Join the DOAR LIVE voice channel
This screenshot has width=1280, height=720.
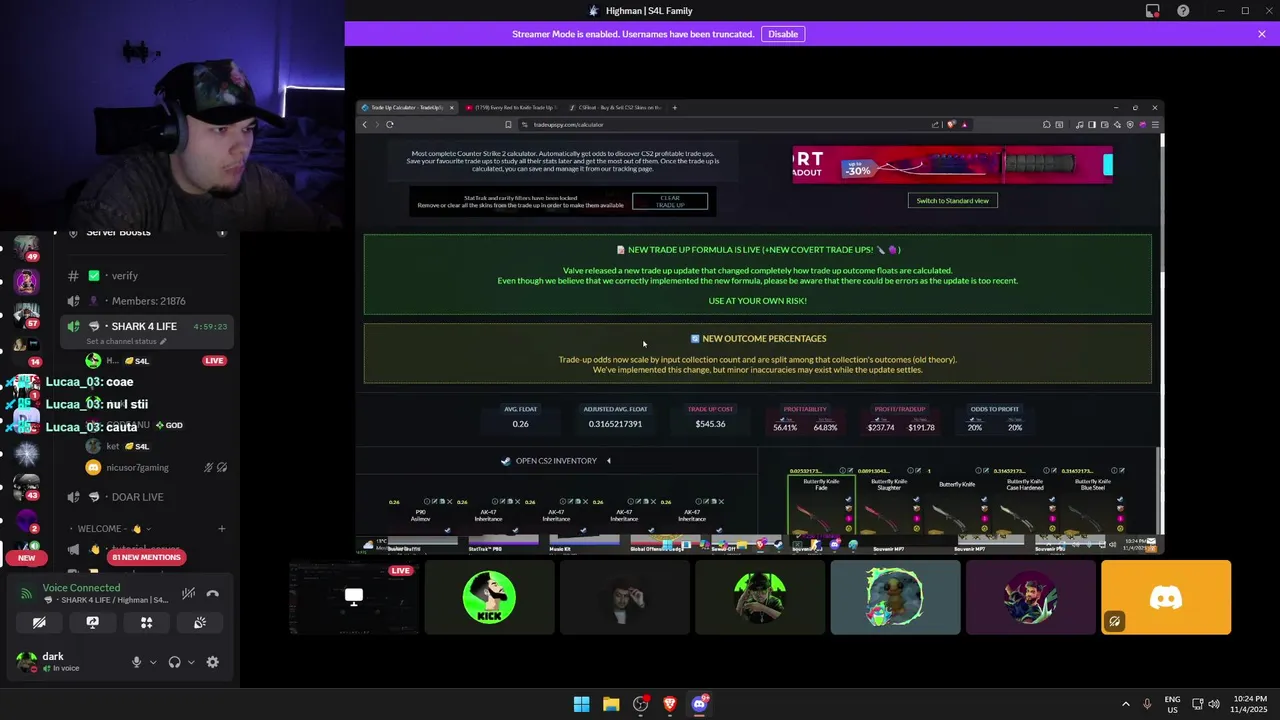[146, 497]
